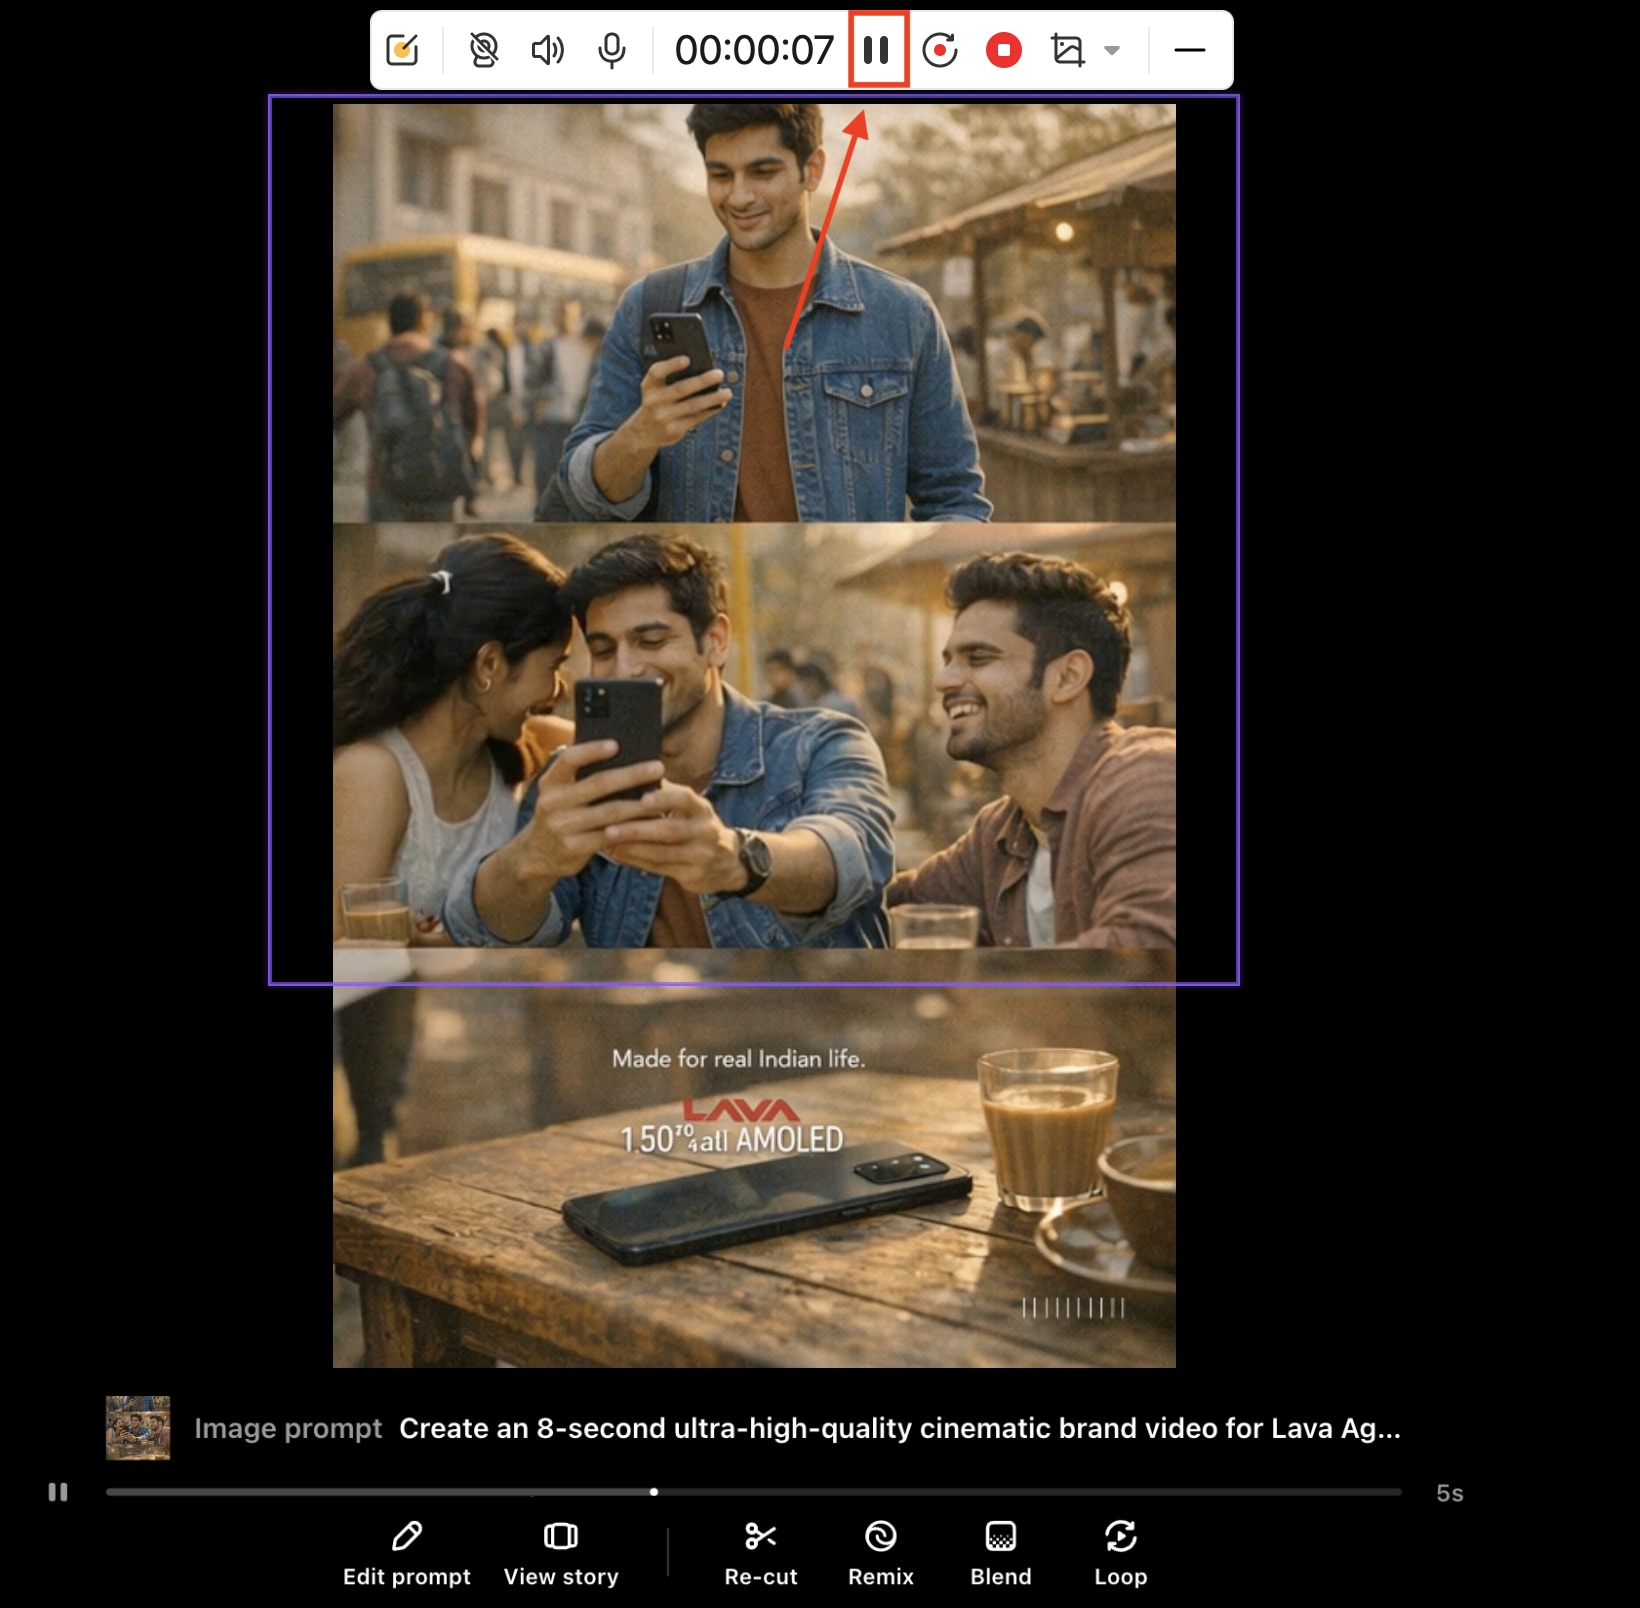This screenshot has width=1640, height=1608.
Task: Stop the recording with the red stop icon
Action: 1003,50
